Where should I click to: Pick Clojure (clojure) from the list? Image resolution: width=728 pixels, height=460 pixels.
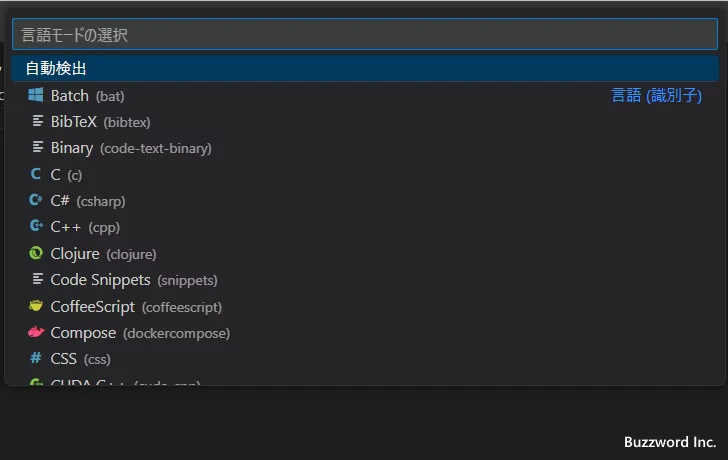(365, 253)
